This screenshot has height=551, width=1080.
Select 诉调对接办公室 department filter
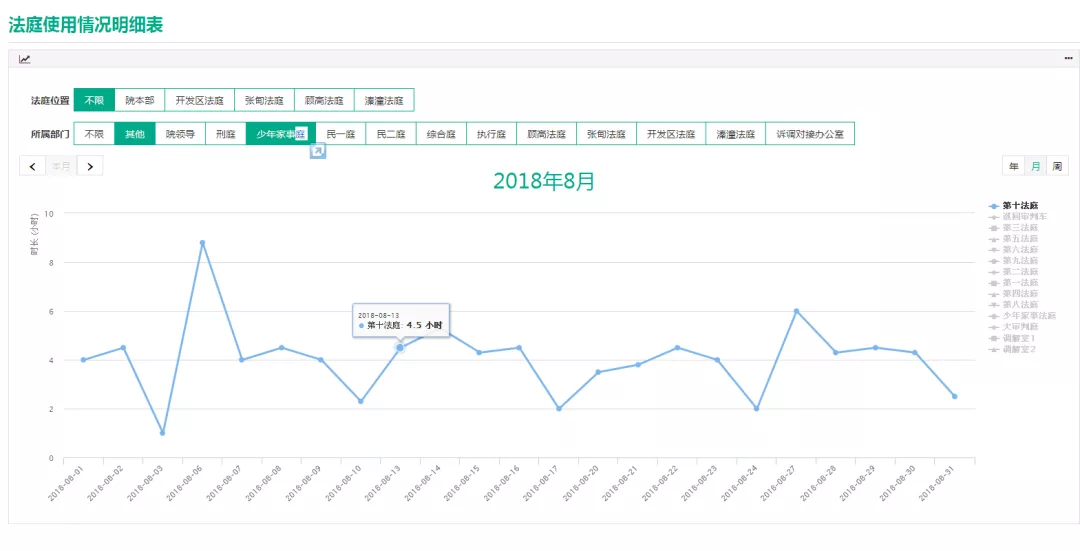(x=810, y=134)
